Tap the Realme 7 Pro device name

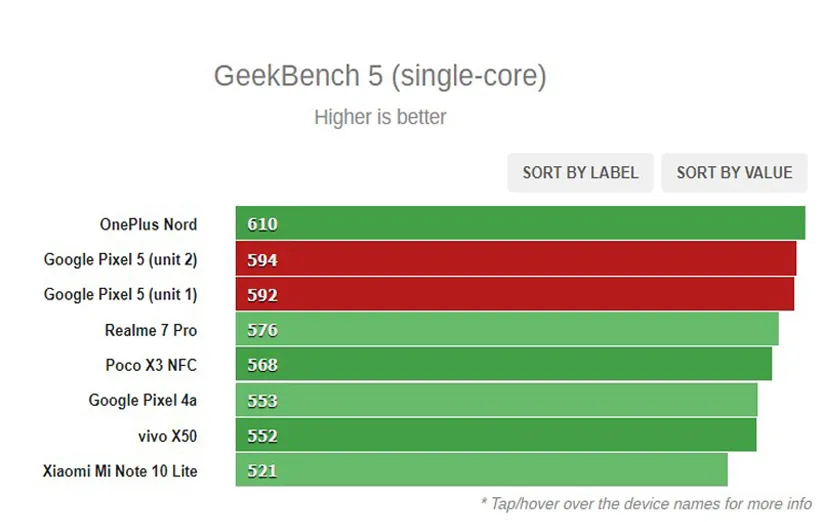click(151, 330)
